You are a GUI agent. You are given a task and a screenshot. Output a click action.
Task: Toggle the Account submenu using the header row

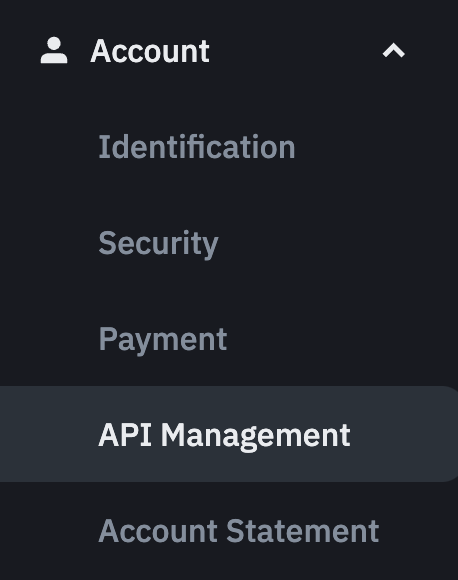tap(229, 51)
